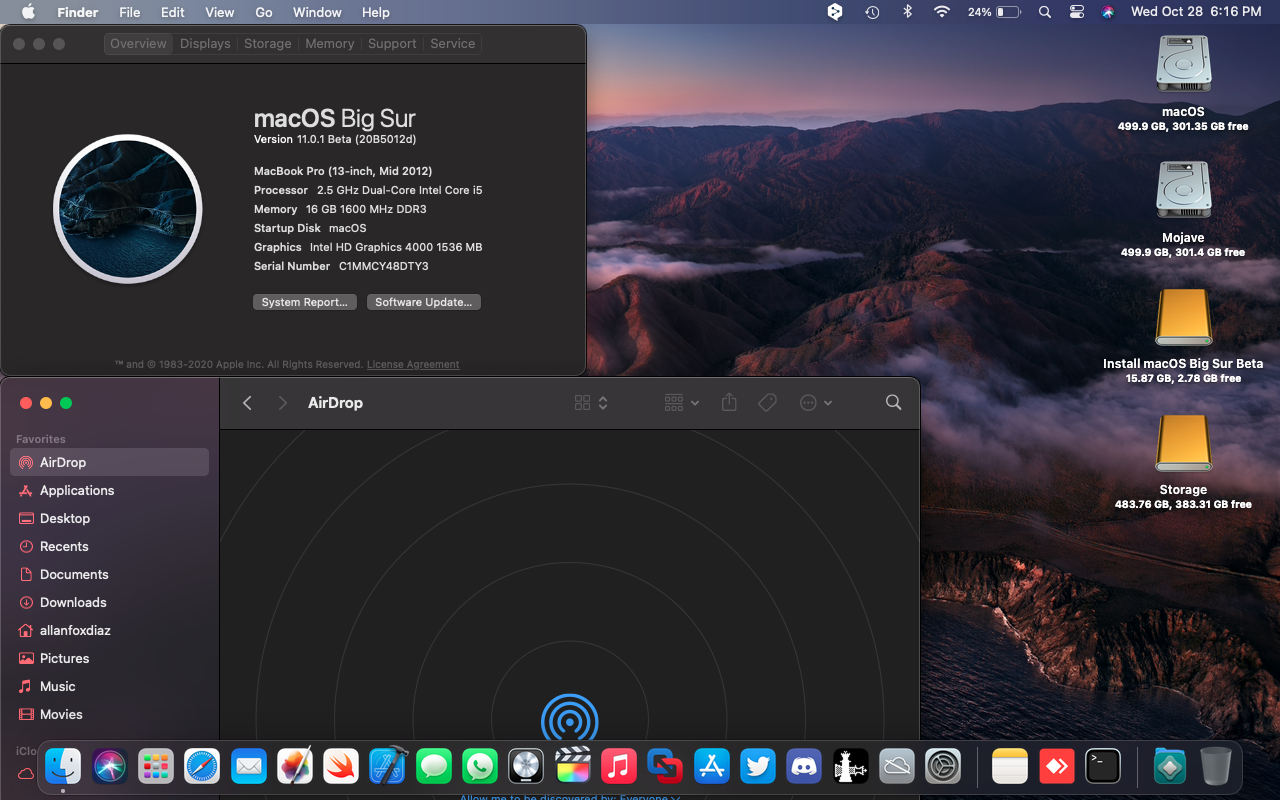Image resolution: width=1280 pixels, height=800 pixels.
Task: Open Twitter from the Dock
Action: (x=758, y=767)
